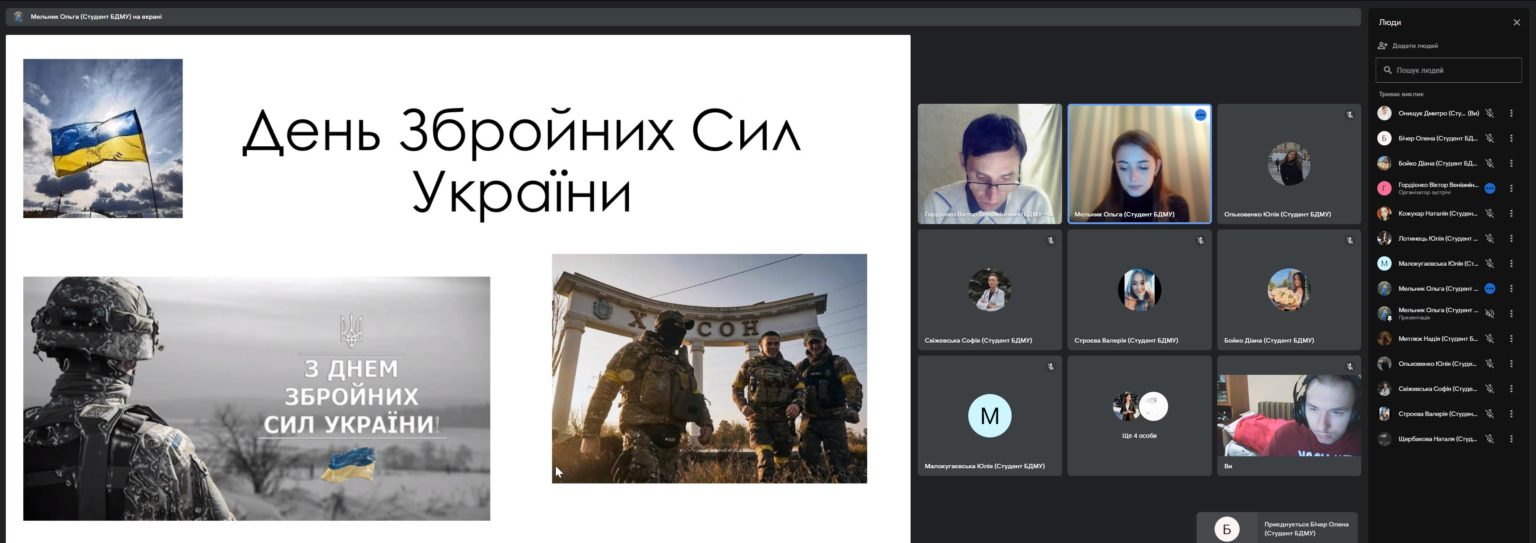Toggle mute for Бічер Олена in list
1536x543 pixels.
point(1489,138)
